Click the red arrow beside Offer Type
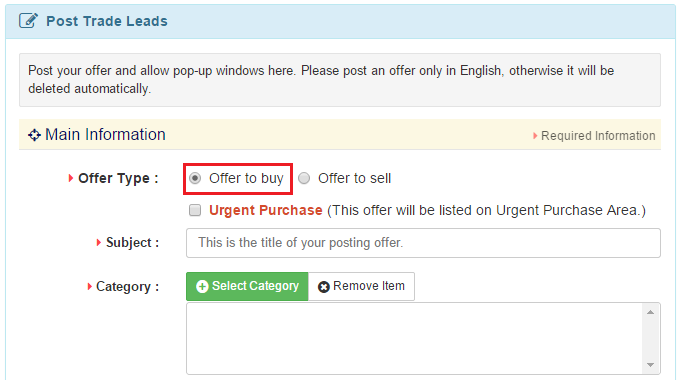 coord(71,178)
